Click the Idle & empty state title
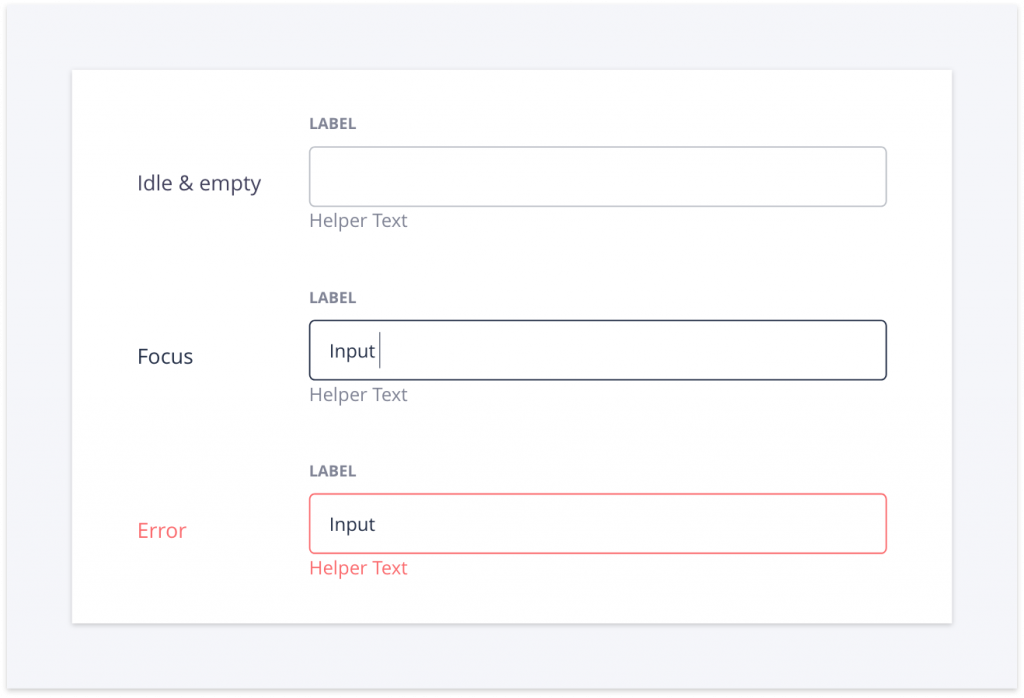1024x698 pixels. pos(199,183)
